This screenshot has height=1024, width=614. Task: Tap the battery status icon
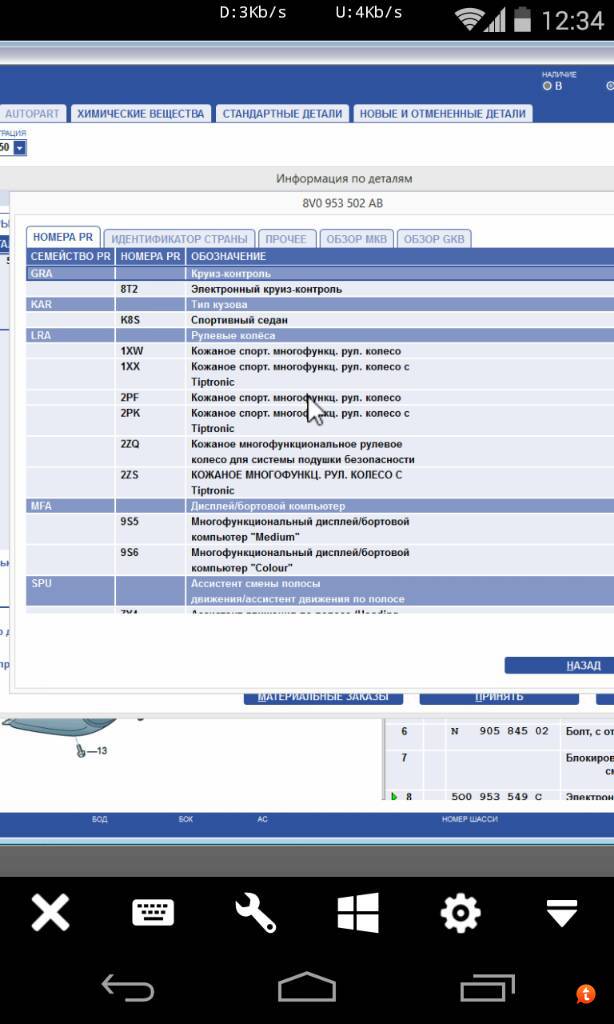pos(522,20)
